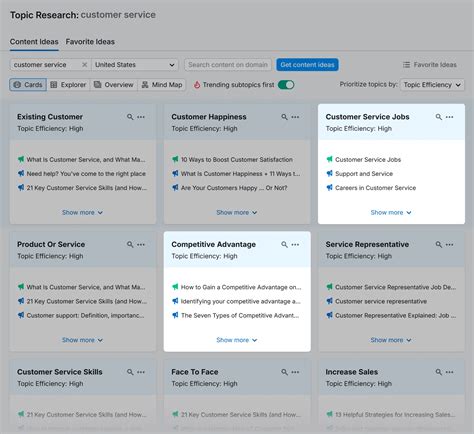474x434 pixels.
Task: Open Customer support: Definition, importanc... headline
Action: (85, 315)
